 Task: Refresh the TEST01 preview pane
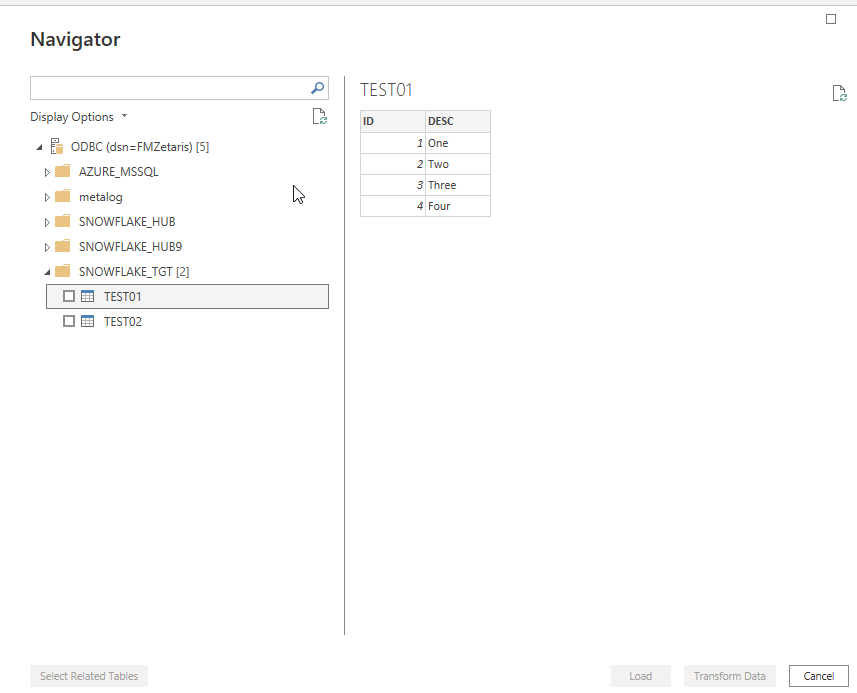coord(840,93)
